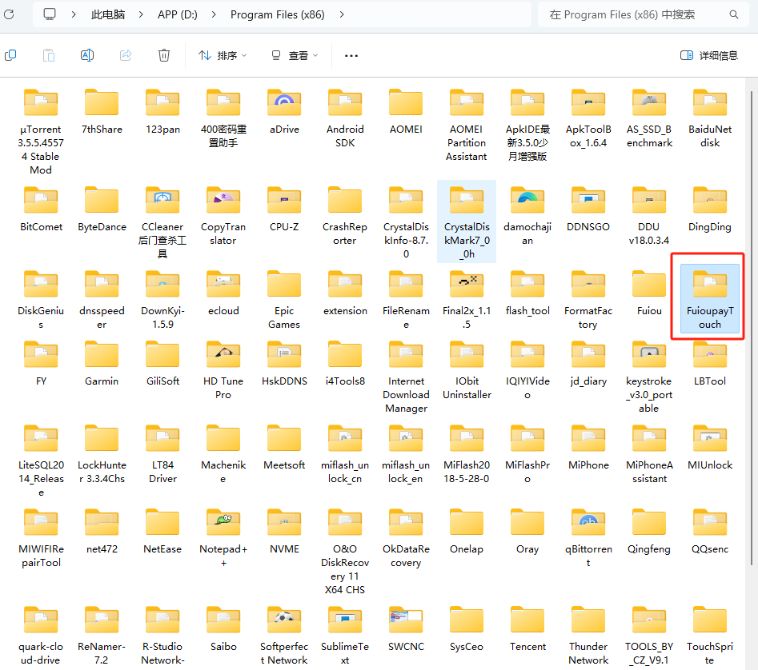Select the O&O DiskRecovery 11 folder
Screen dimensions: 758x670
click(345, 551)
